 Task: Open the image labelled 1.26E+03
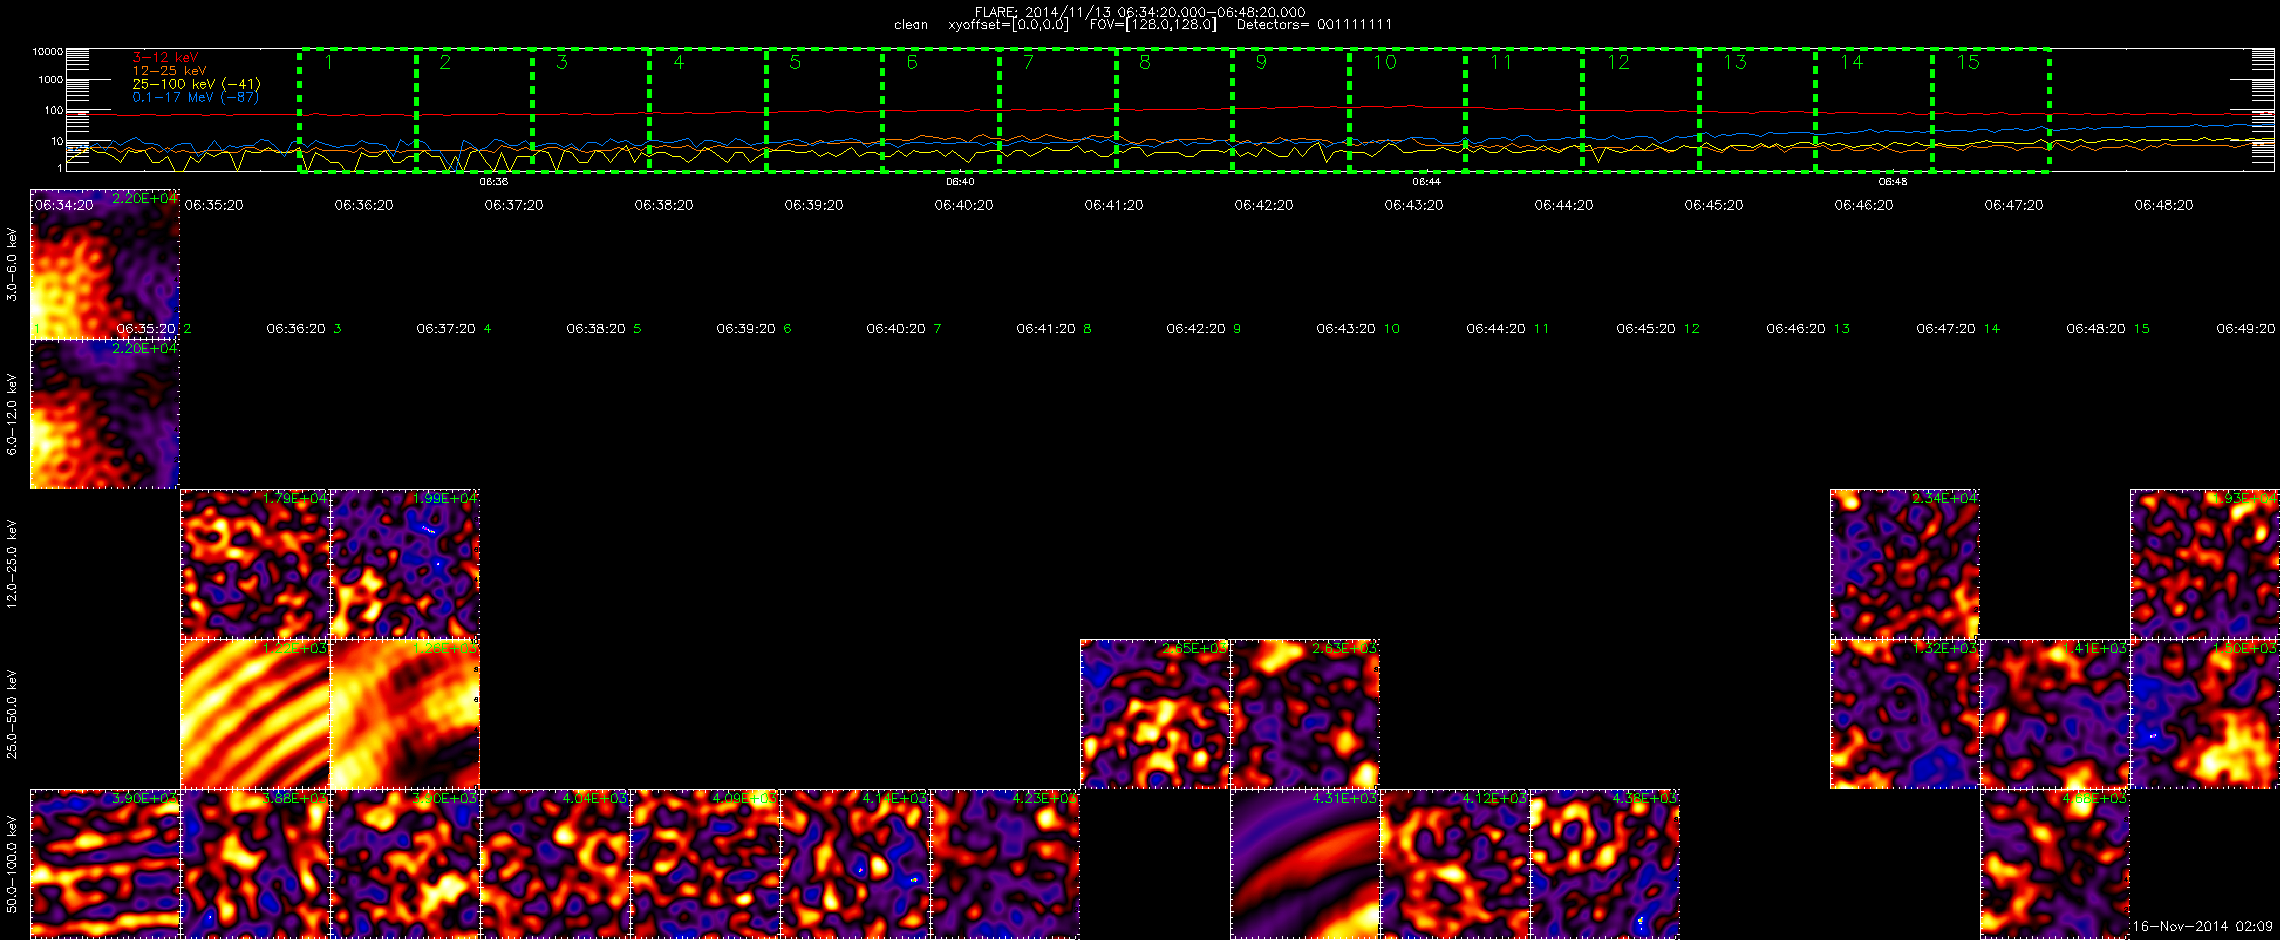coord(405,714)
